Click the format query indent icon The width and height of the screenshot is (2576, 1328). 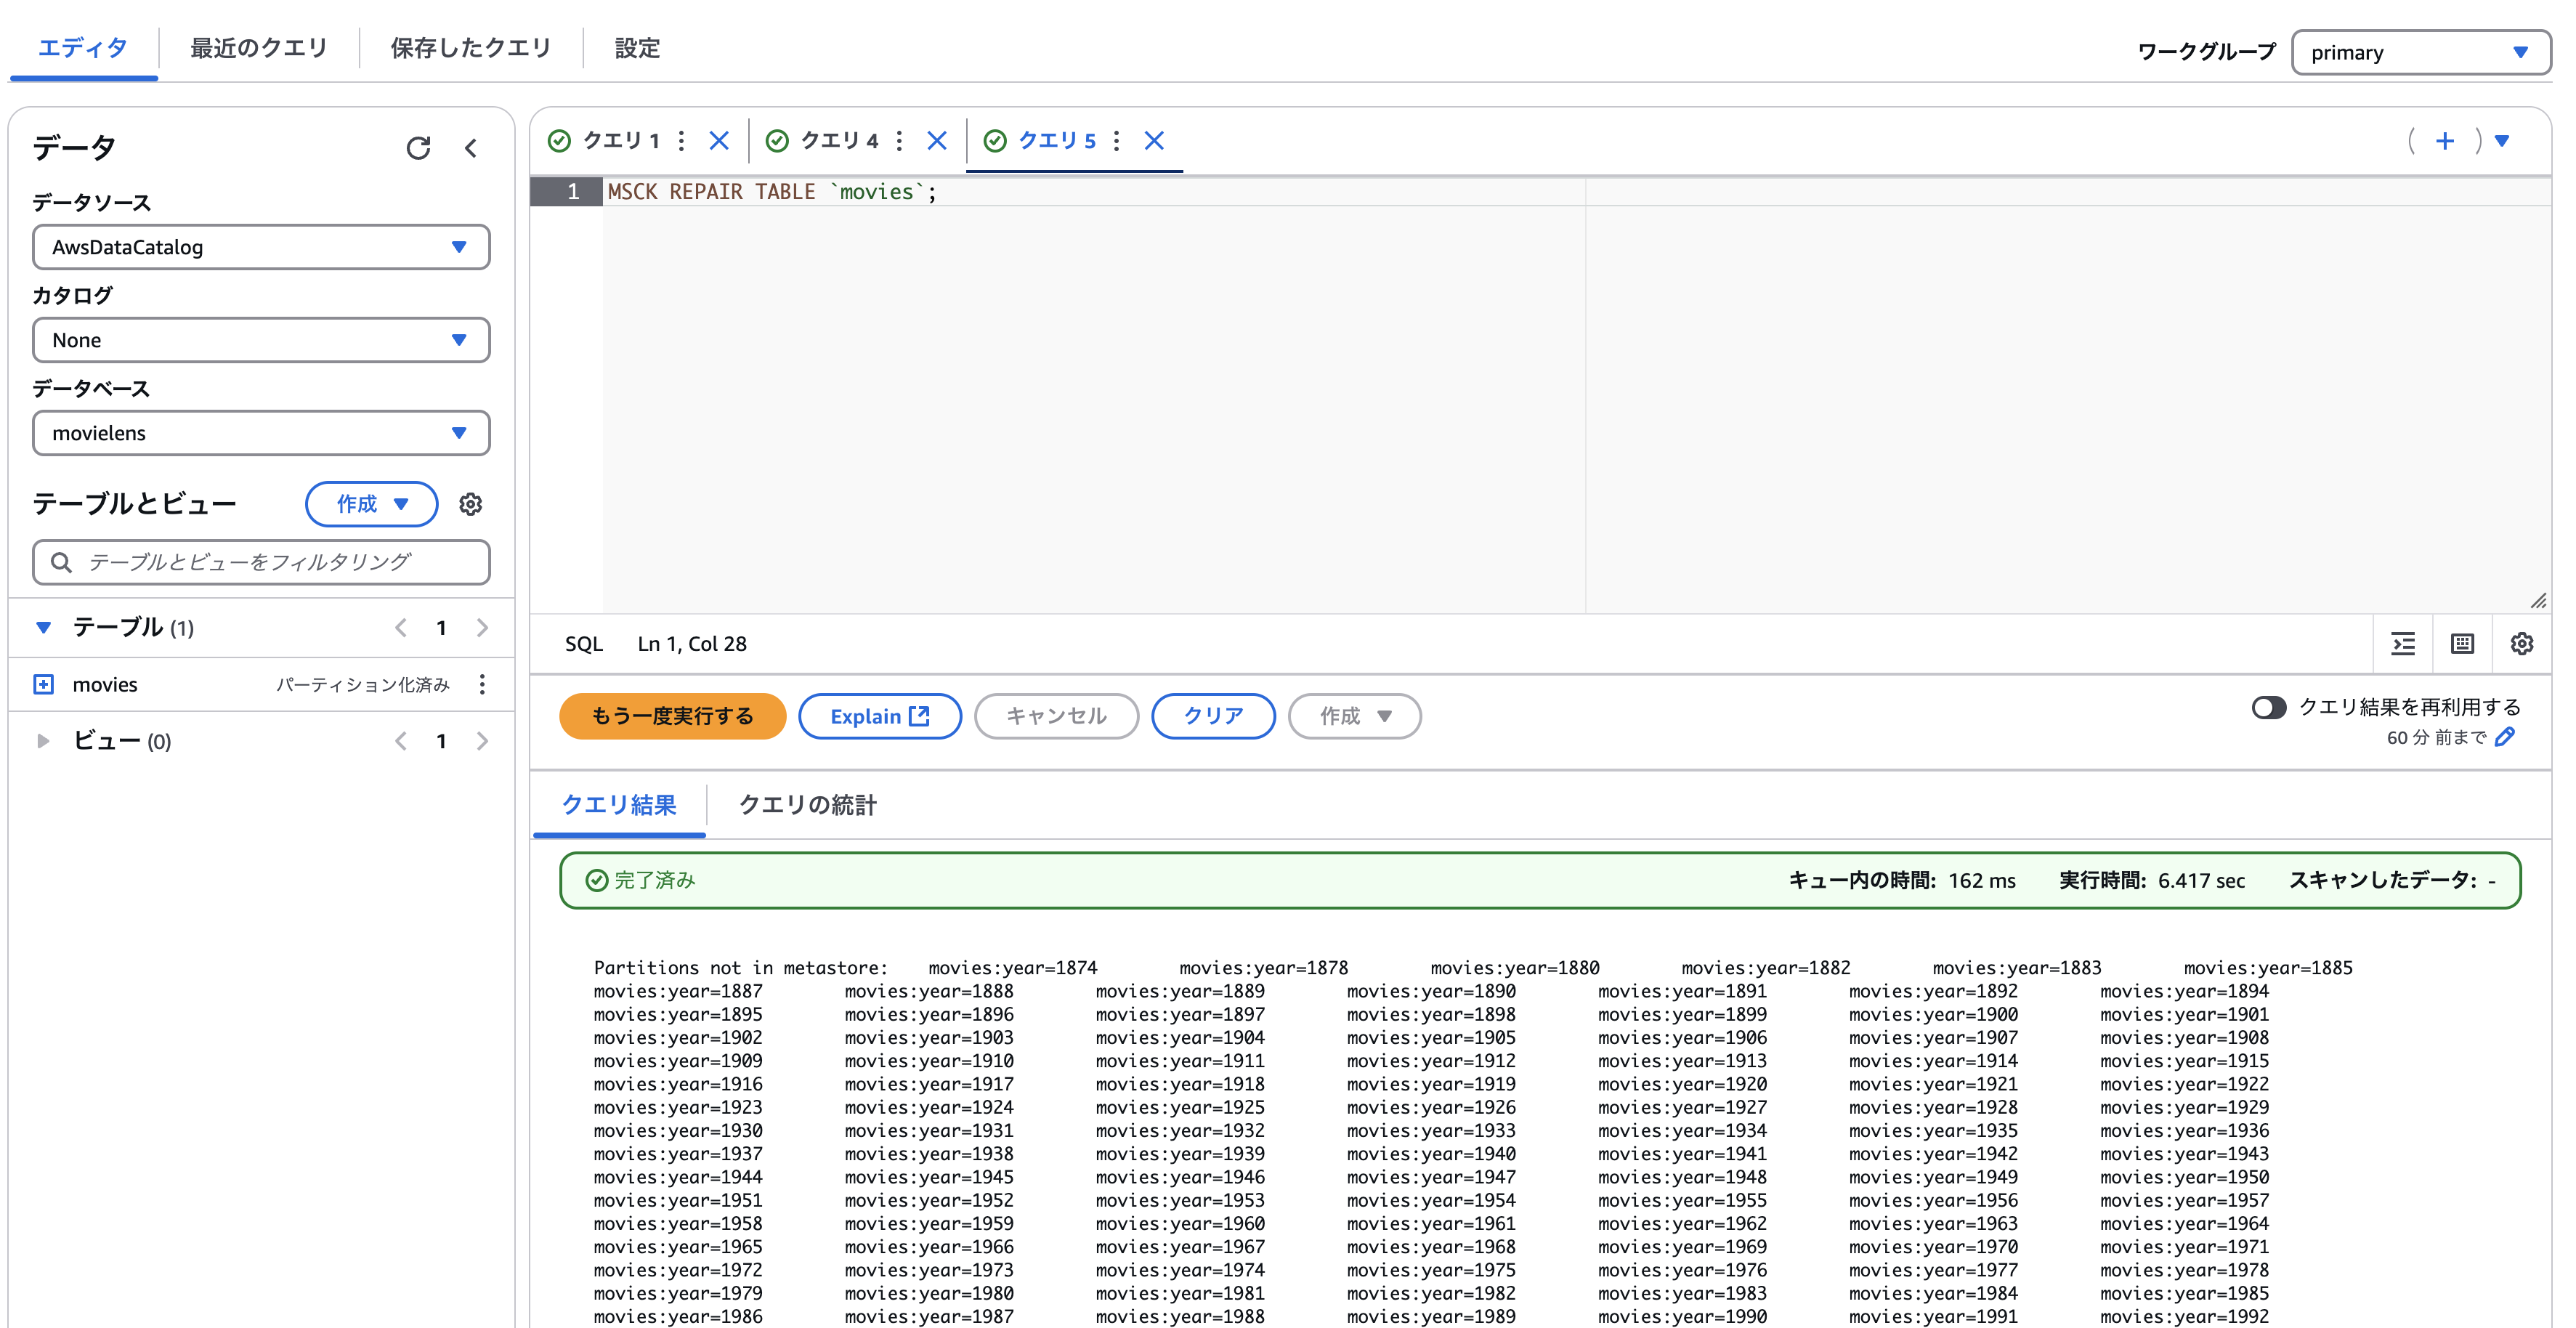(x=2403, y=644)
